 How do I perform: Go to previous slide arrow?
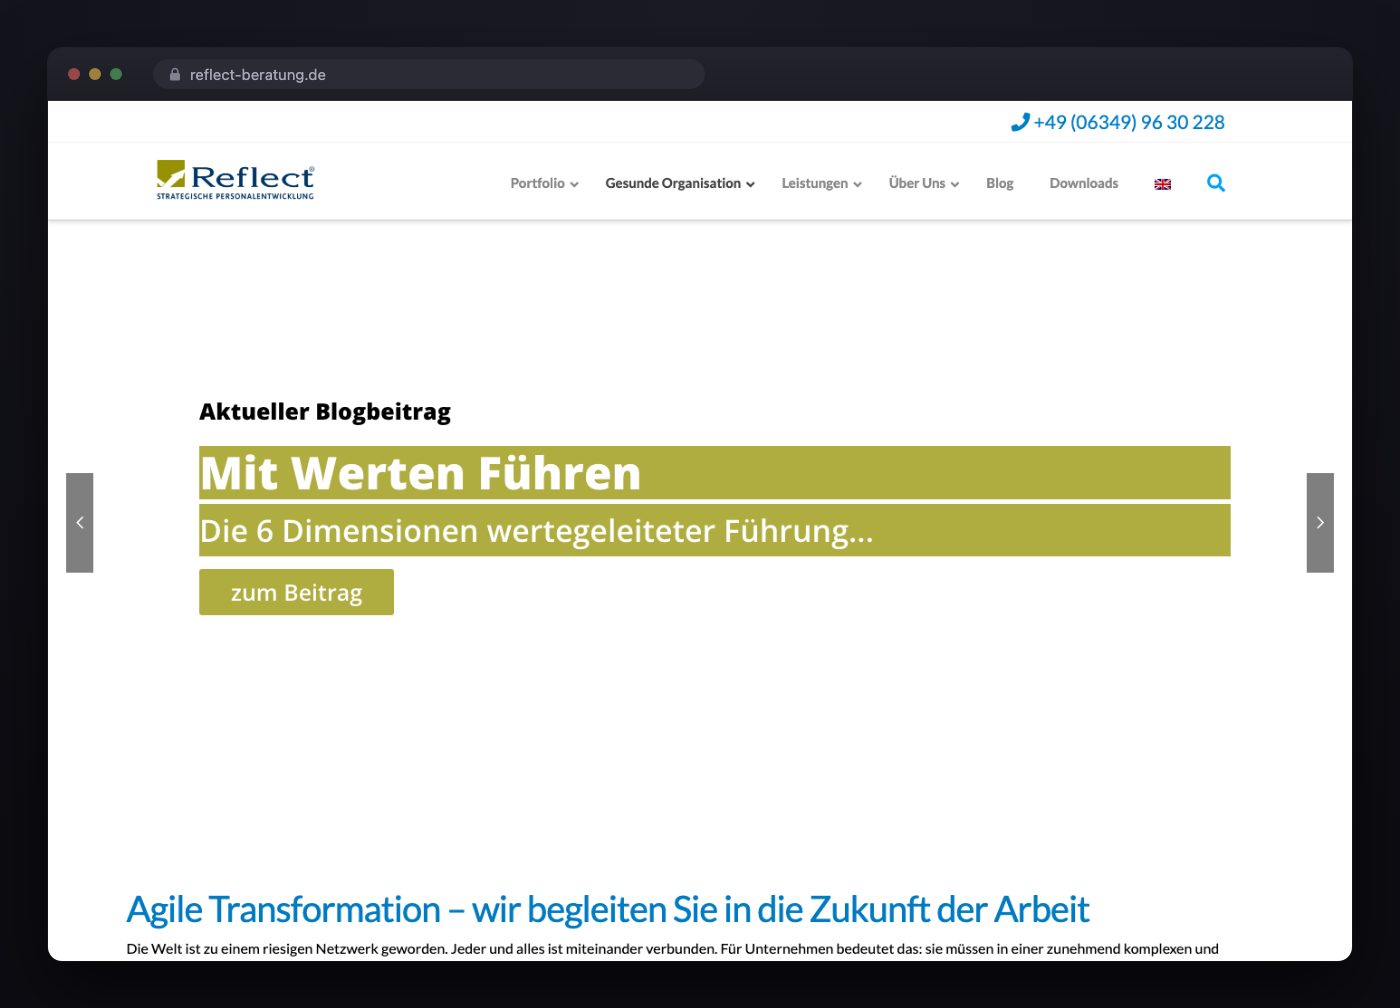tap(80, 523)
